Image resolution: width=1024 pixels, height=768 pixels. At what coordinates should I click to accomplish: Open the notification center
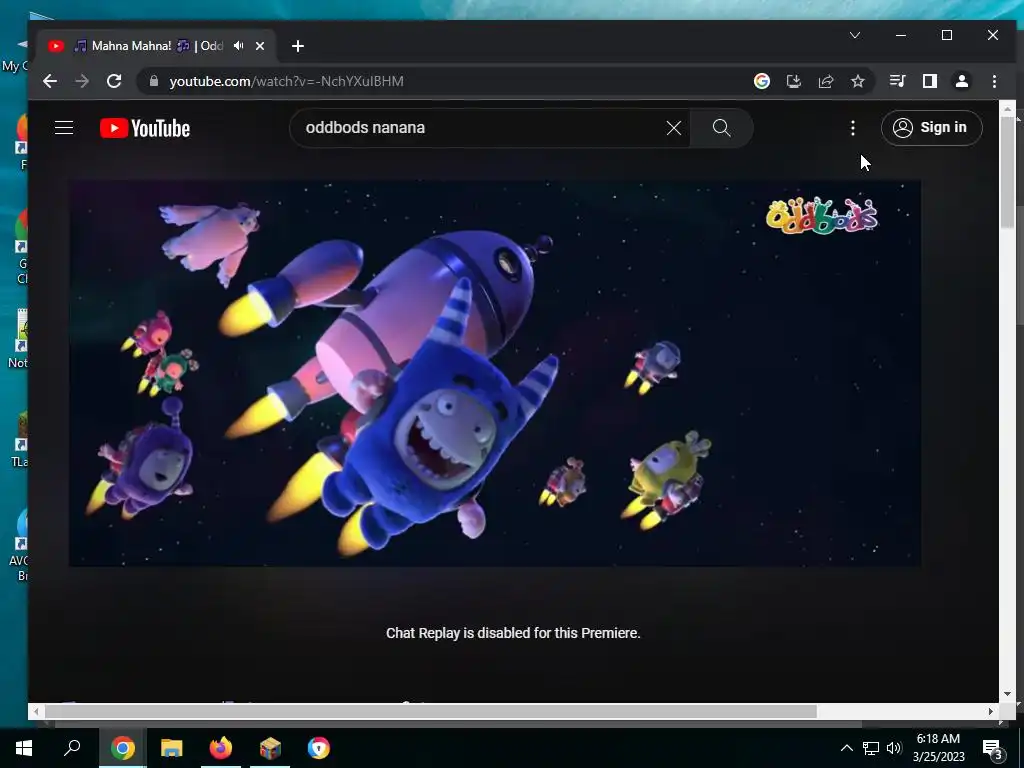(x=992, y=749)
